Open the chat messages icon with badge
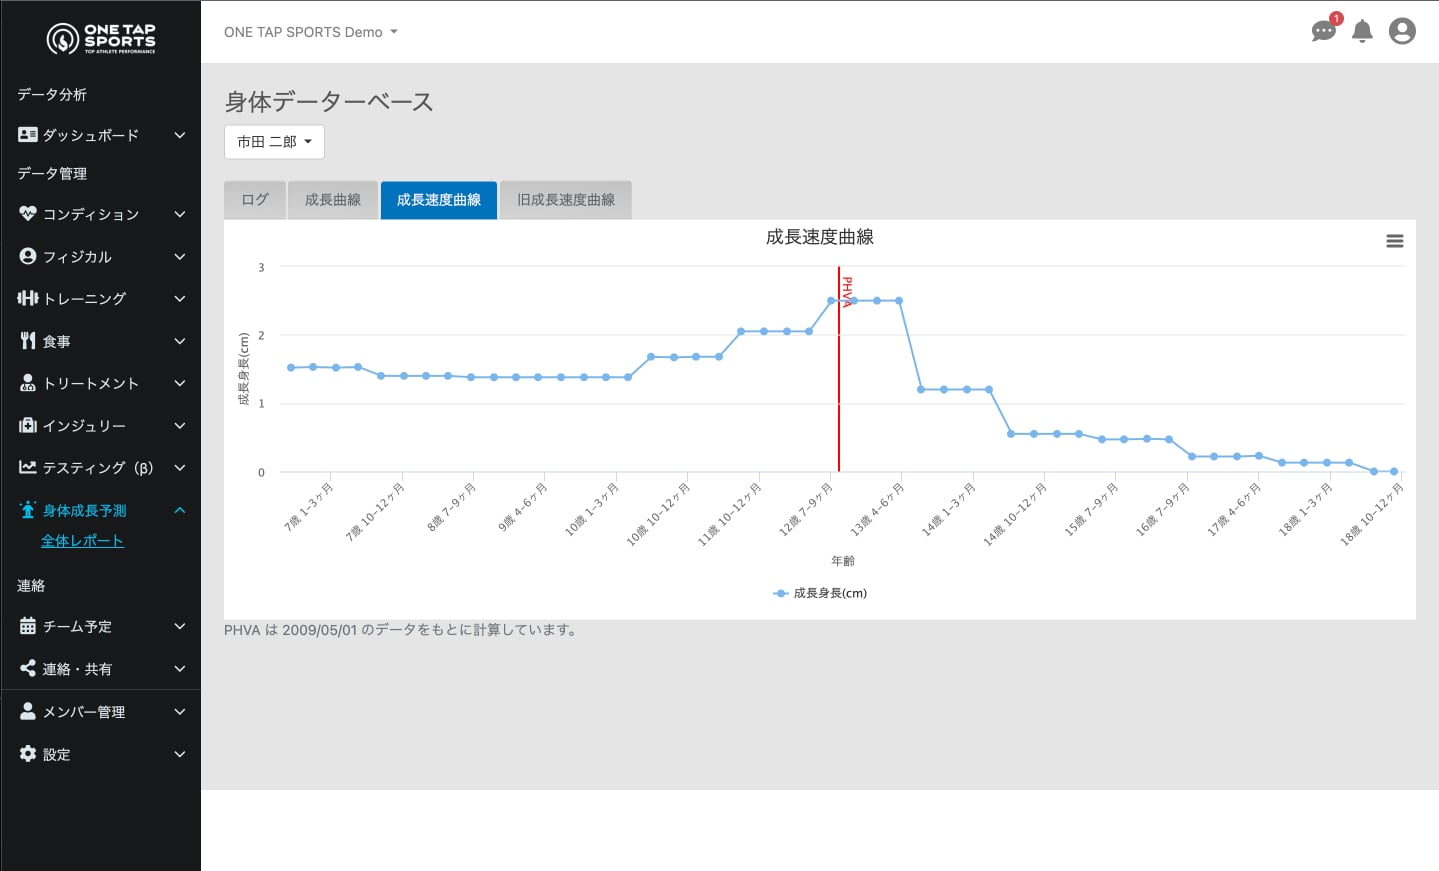Viewport: 1439px width, 871px height. [1323, 31]
